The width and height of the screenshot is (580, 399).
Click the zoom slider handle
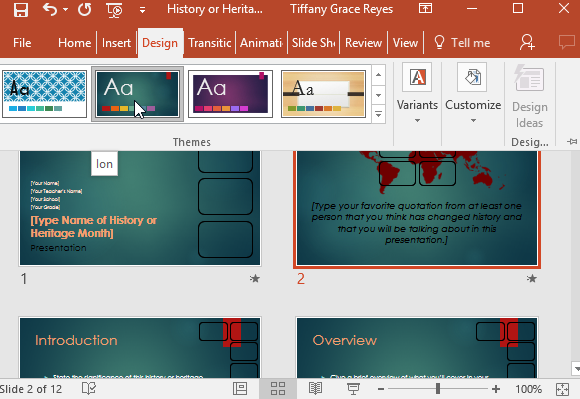pyautogui.click(x=438, y=389)
